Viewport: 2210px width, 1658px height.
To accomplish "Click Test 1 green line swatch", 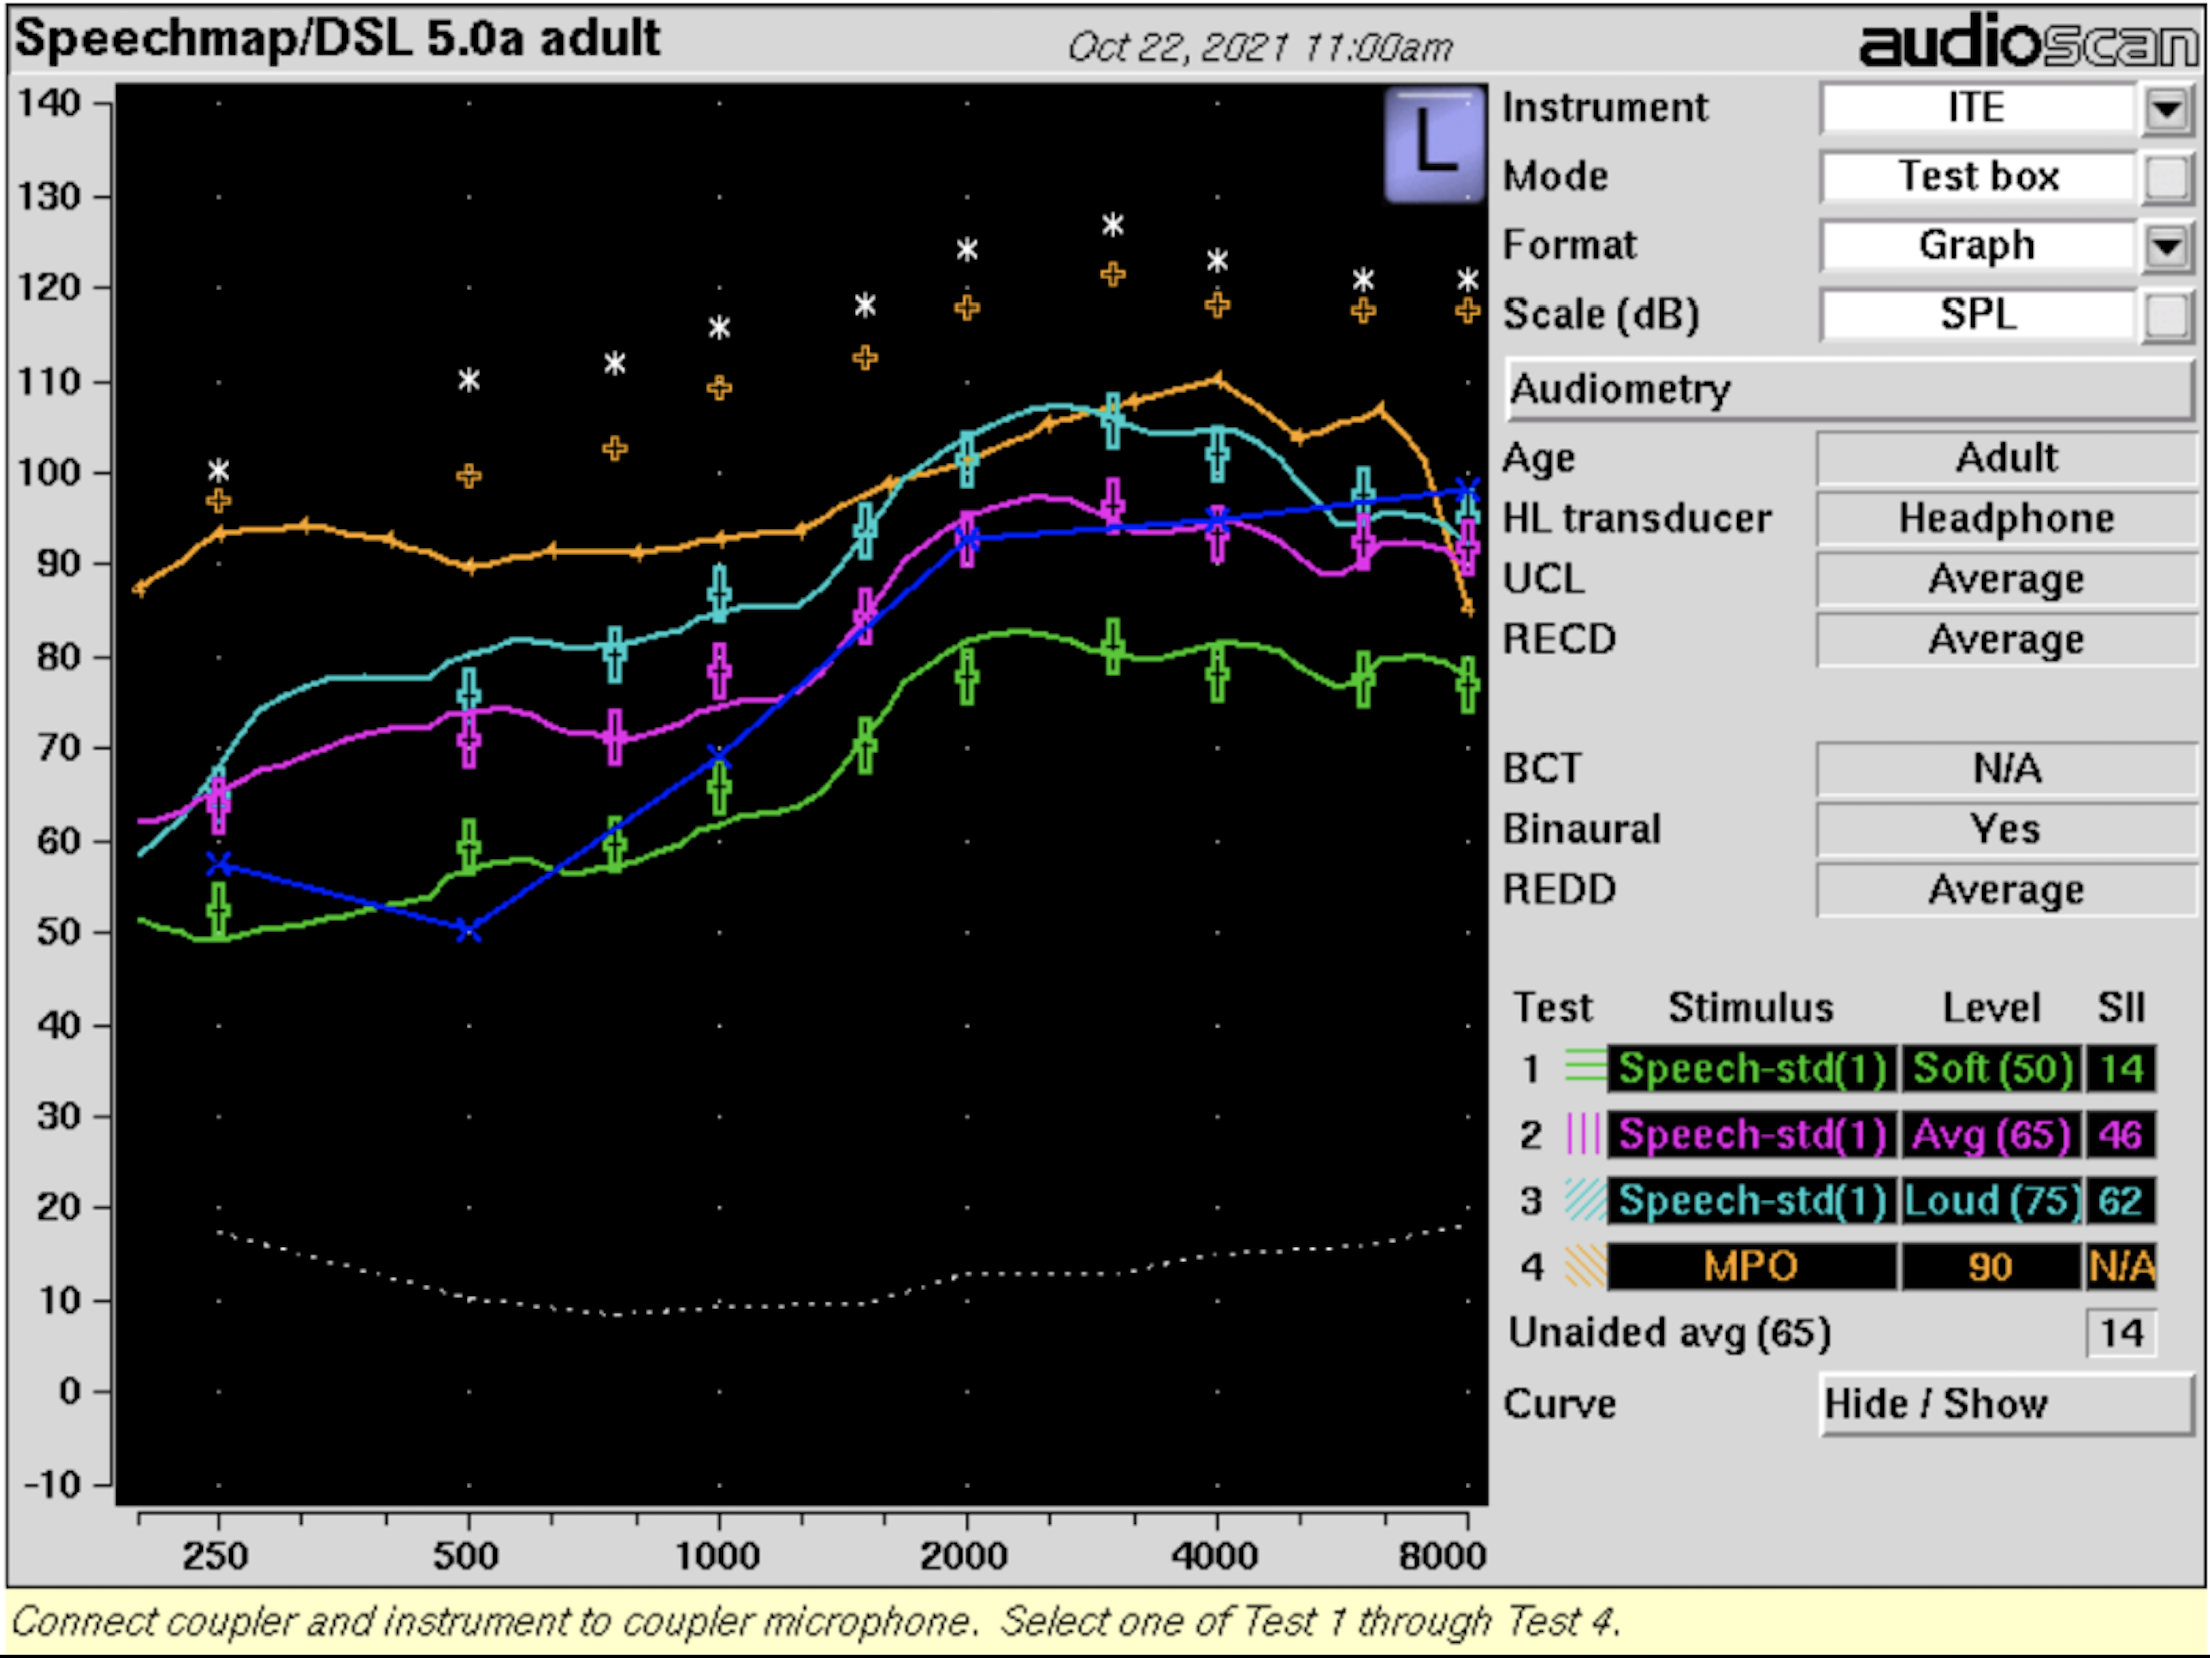I will click(1585, 1067).
